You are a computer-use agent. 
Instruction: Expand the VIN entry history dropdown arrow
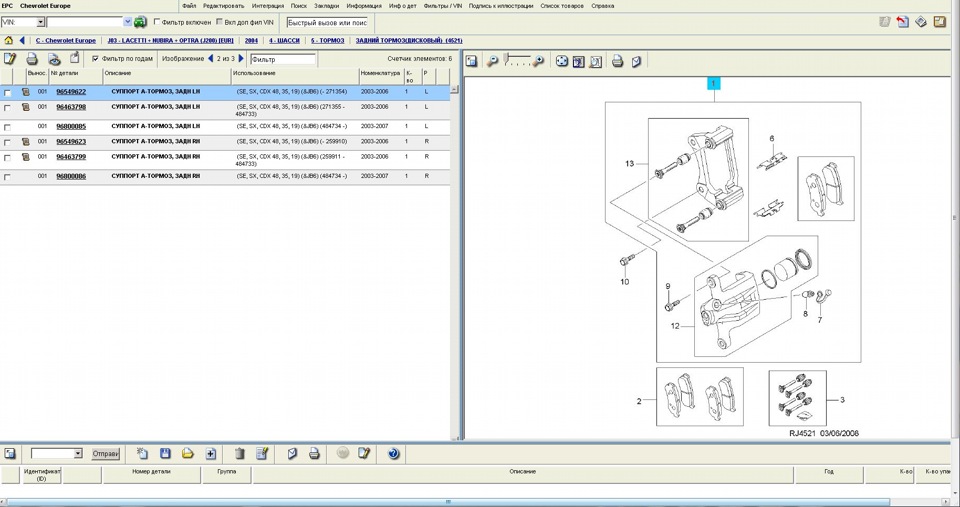[x=127, y=22]
